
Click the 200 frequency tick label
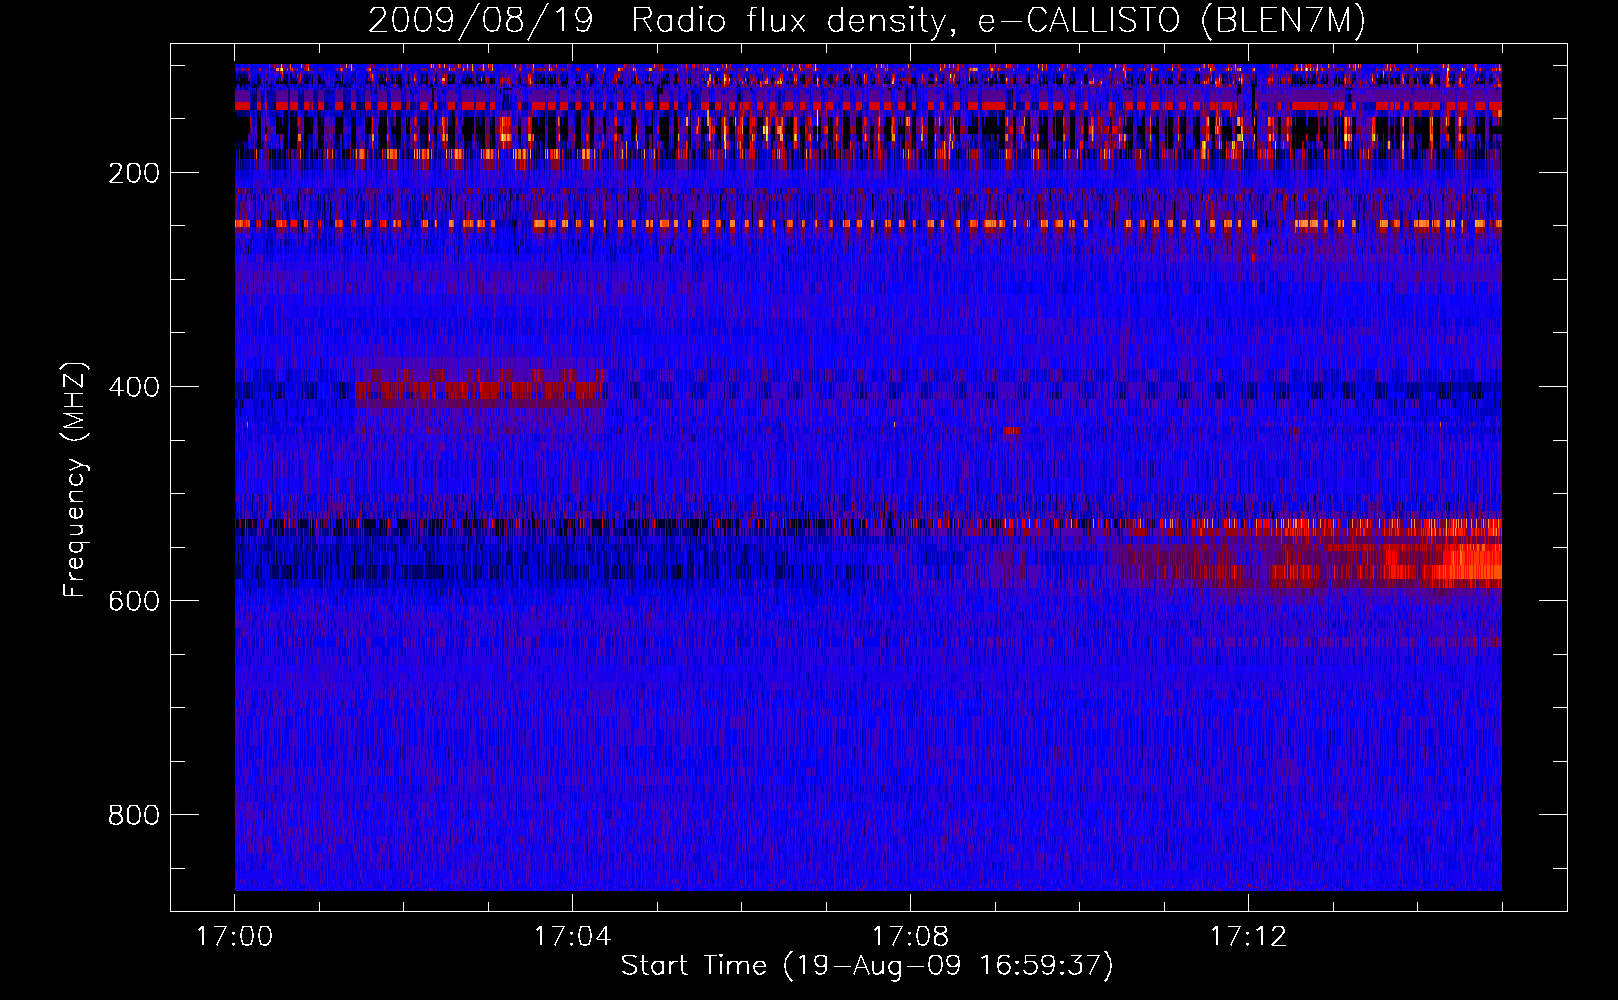[x=134, y=173]
